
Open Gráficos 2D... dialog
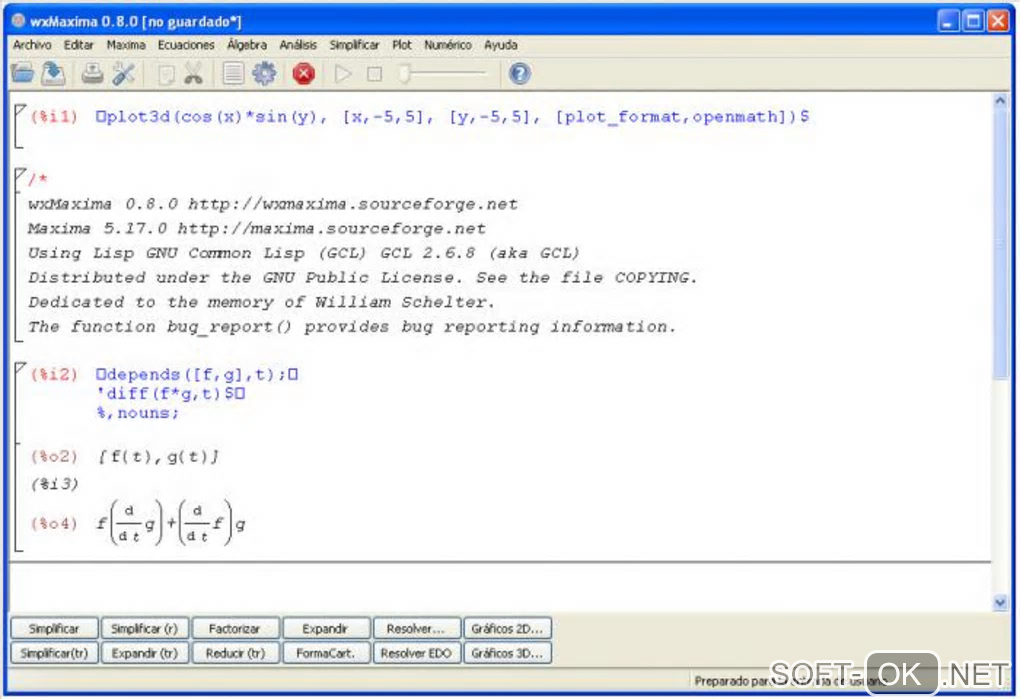(507, 629)
